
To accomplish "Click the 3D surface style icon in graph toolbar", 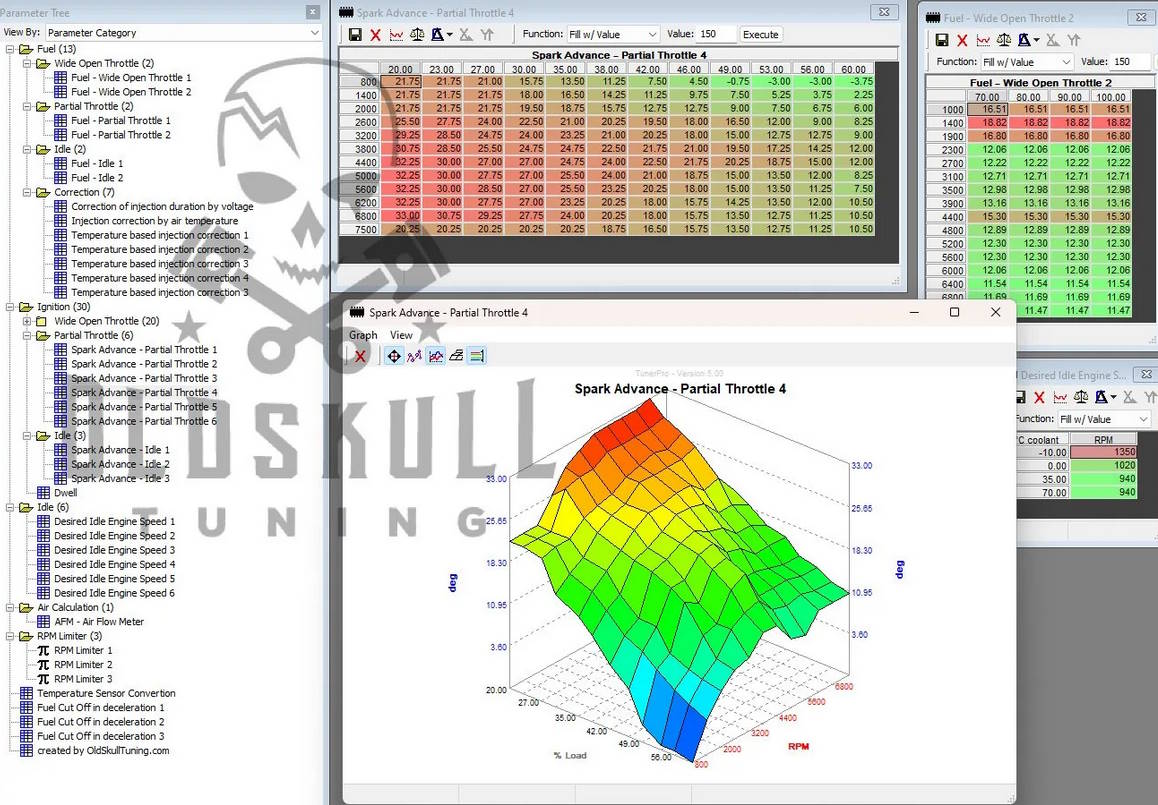I will (x=456, y=356).
